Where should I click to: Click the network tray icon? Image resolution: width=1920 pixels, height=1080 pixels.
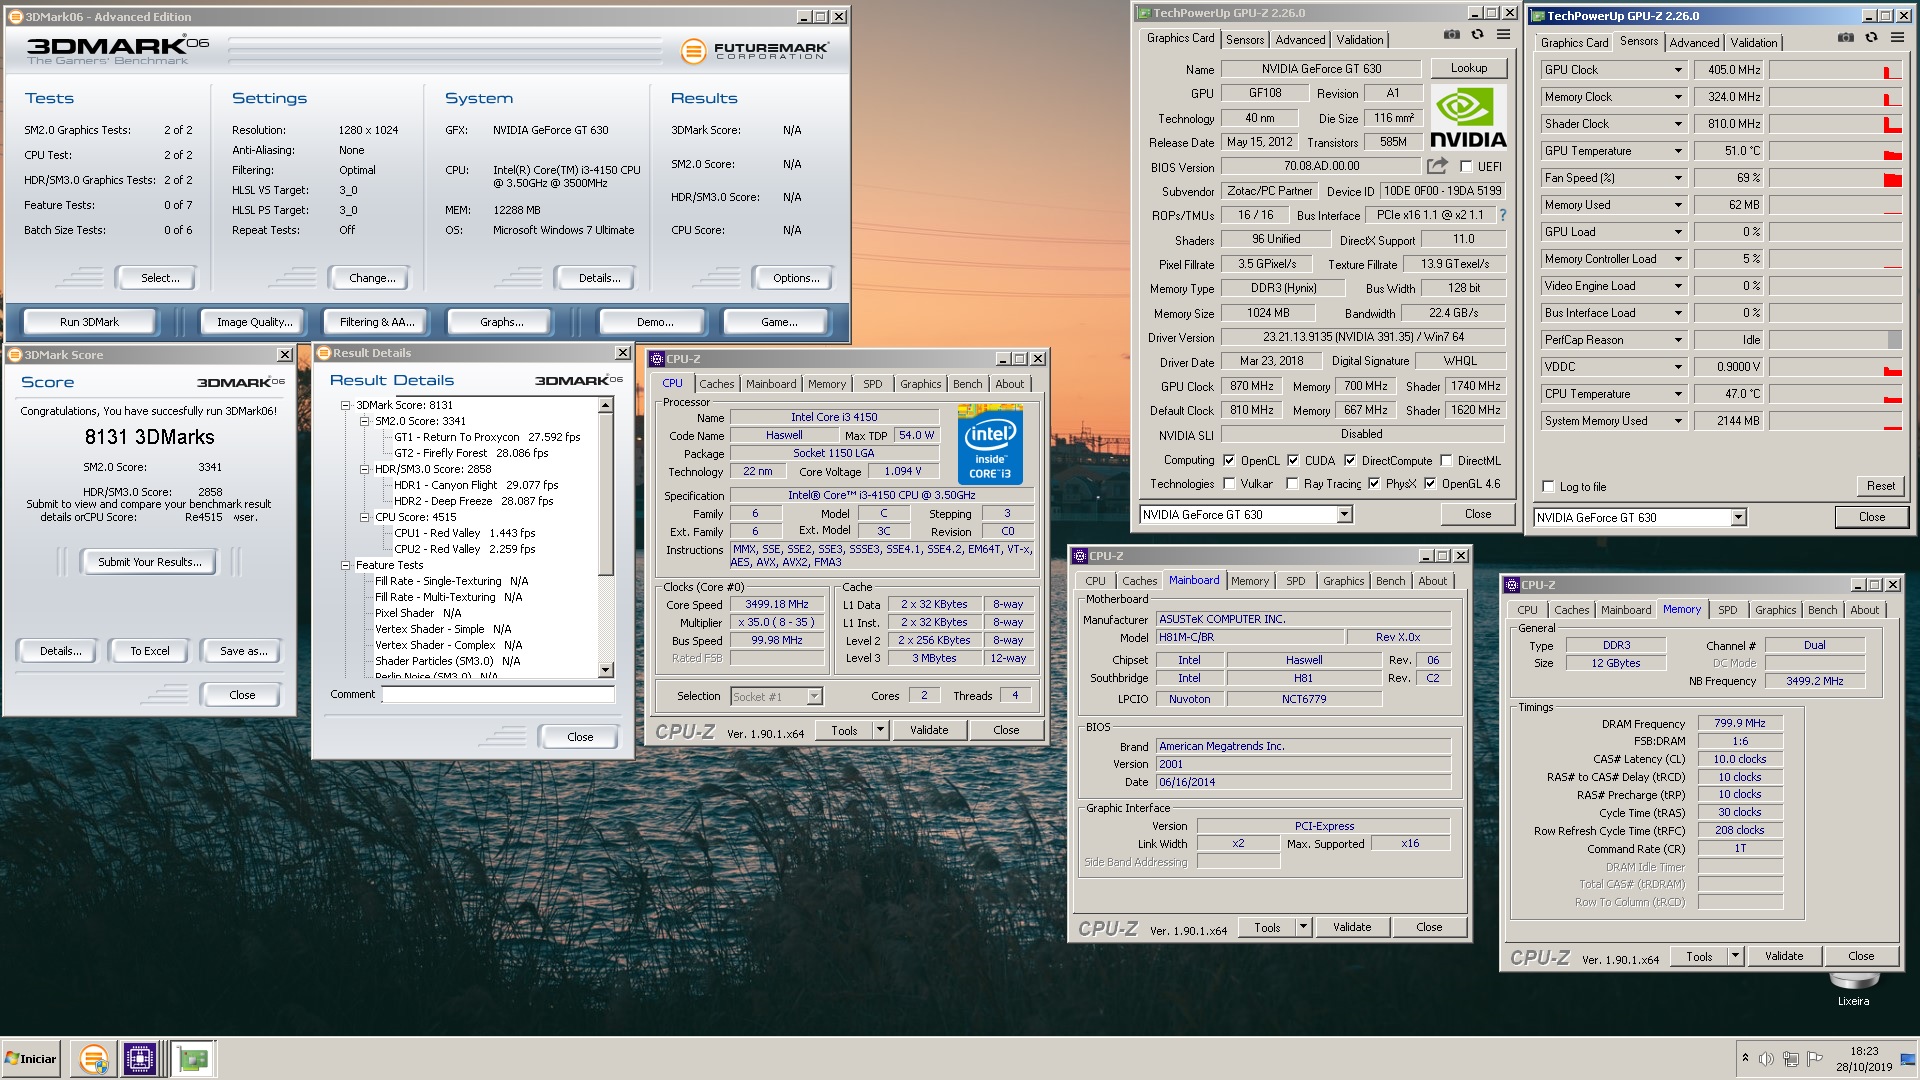pos(1790,1058)
